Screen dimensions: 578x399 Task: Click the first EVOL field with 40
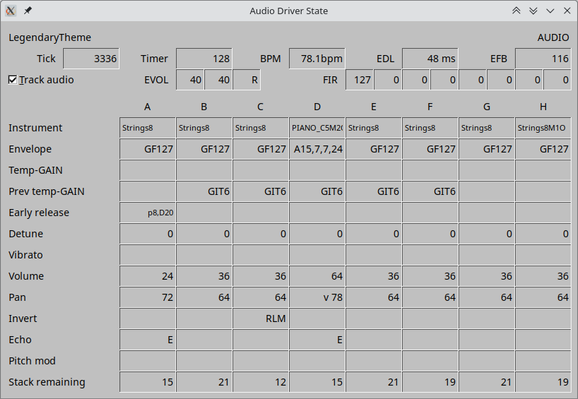[x=190, y=80]
